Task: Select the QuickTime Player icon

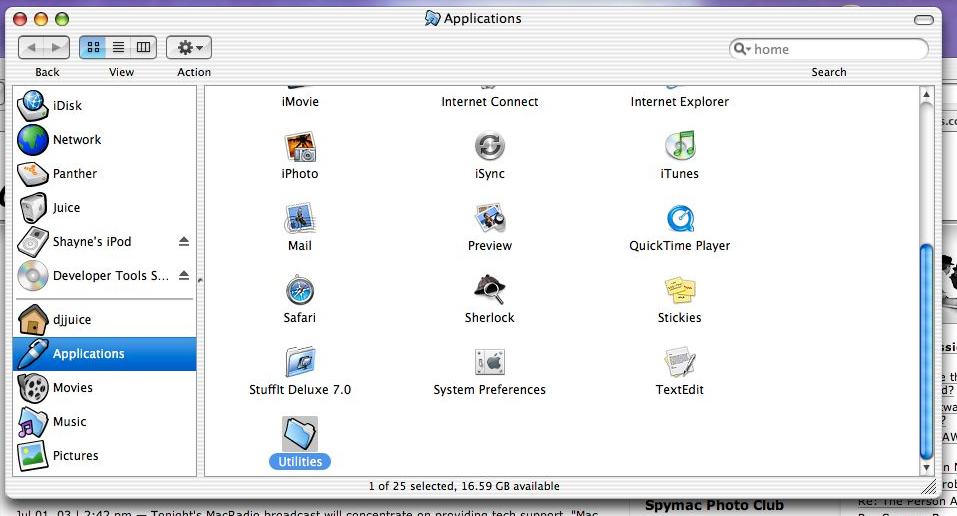Action: tap(680, 219)
